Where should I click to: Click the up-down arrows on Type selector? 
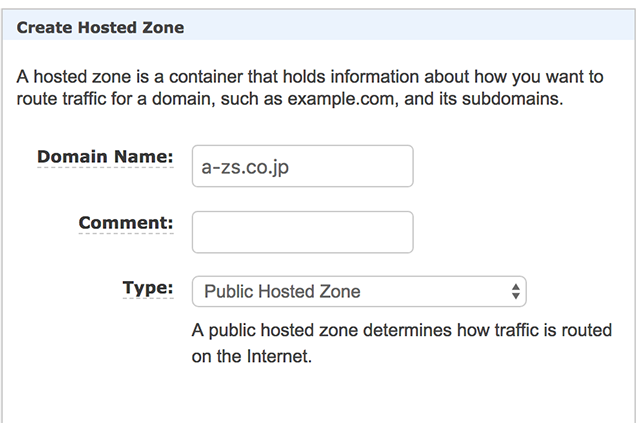pos(515,292)
